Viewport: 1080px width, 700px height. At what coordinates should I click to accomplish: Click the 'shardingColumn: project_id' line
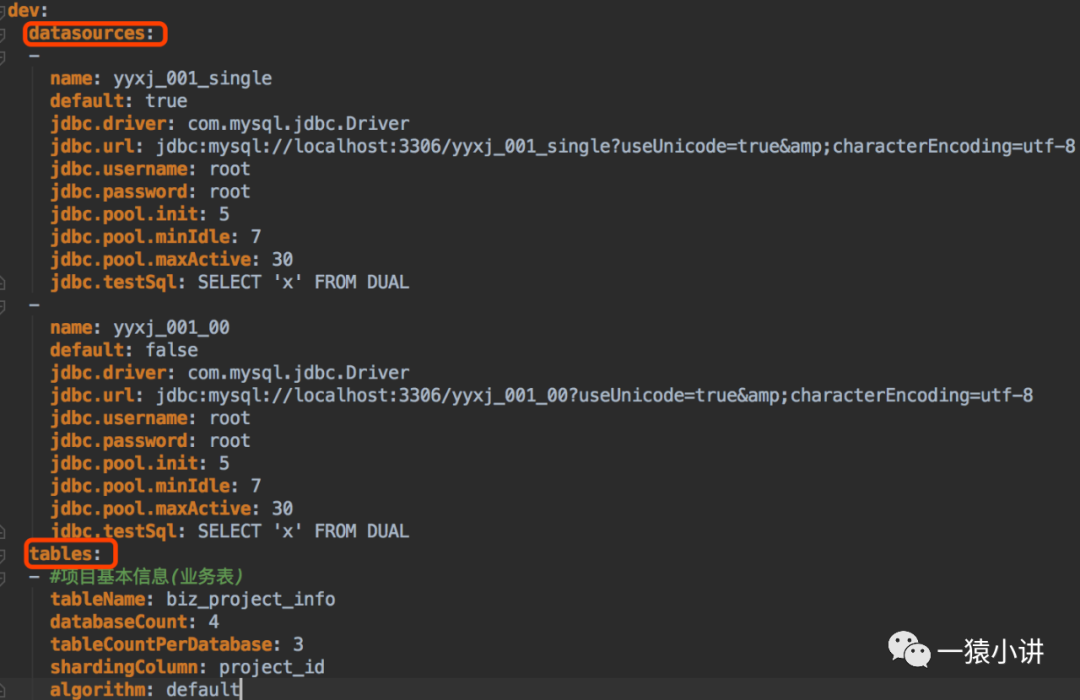coord(187,668)
